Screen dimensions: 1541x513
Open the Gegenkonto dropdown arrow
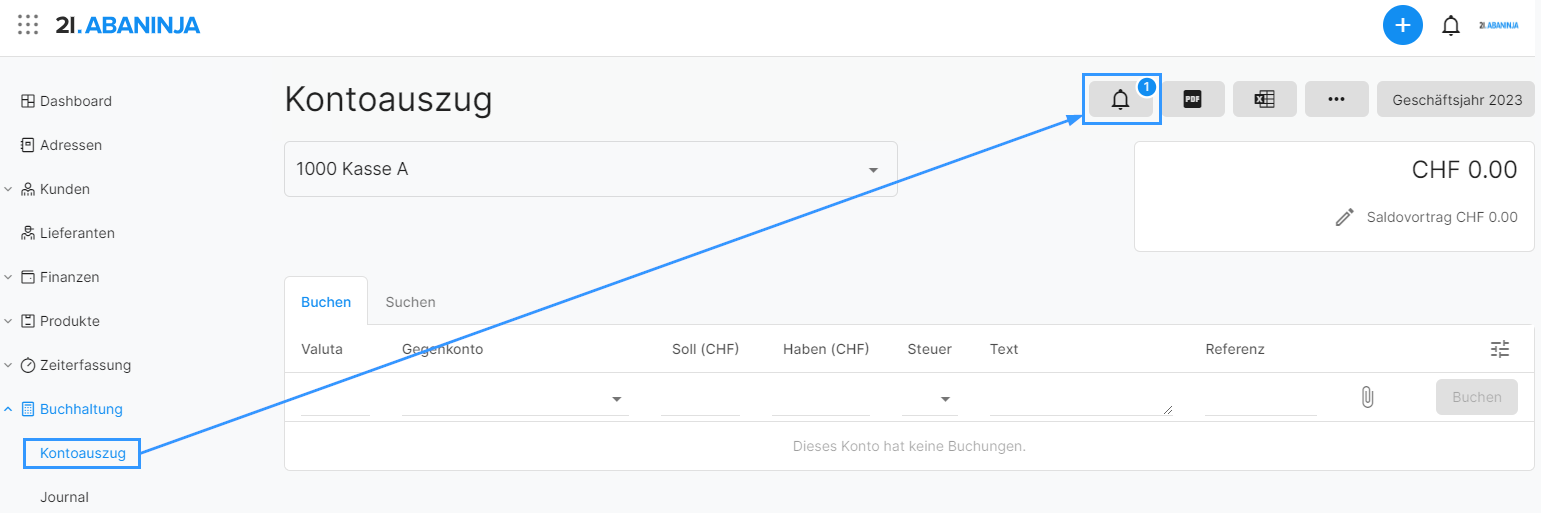[615, 400]
